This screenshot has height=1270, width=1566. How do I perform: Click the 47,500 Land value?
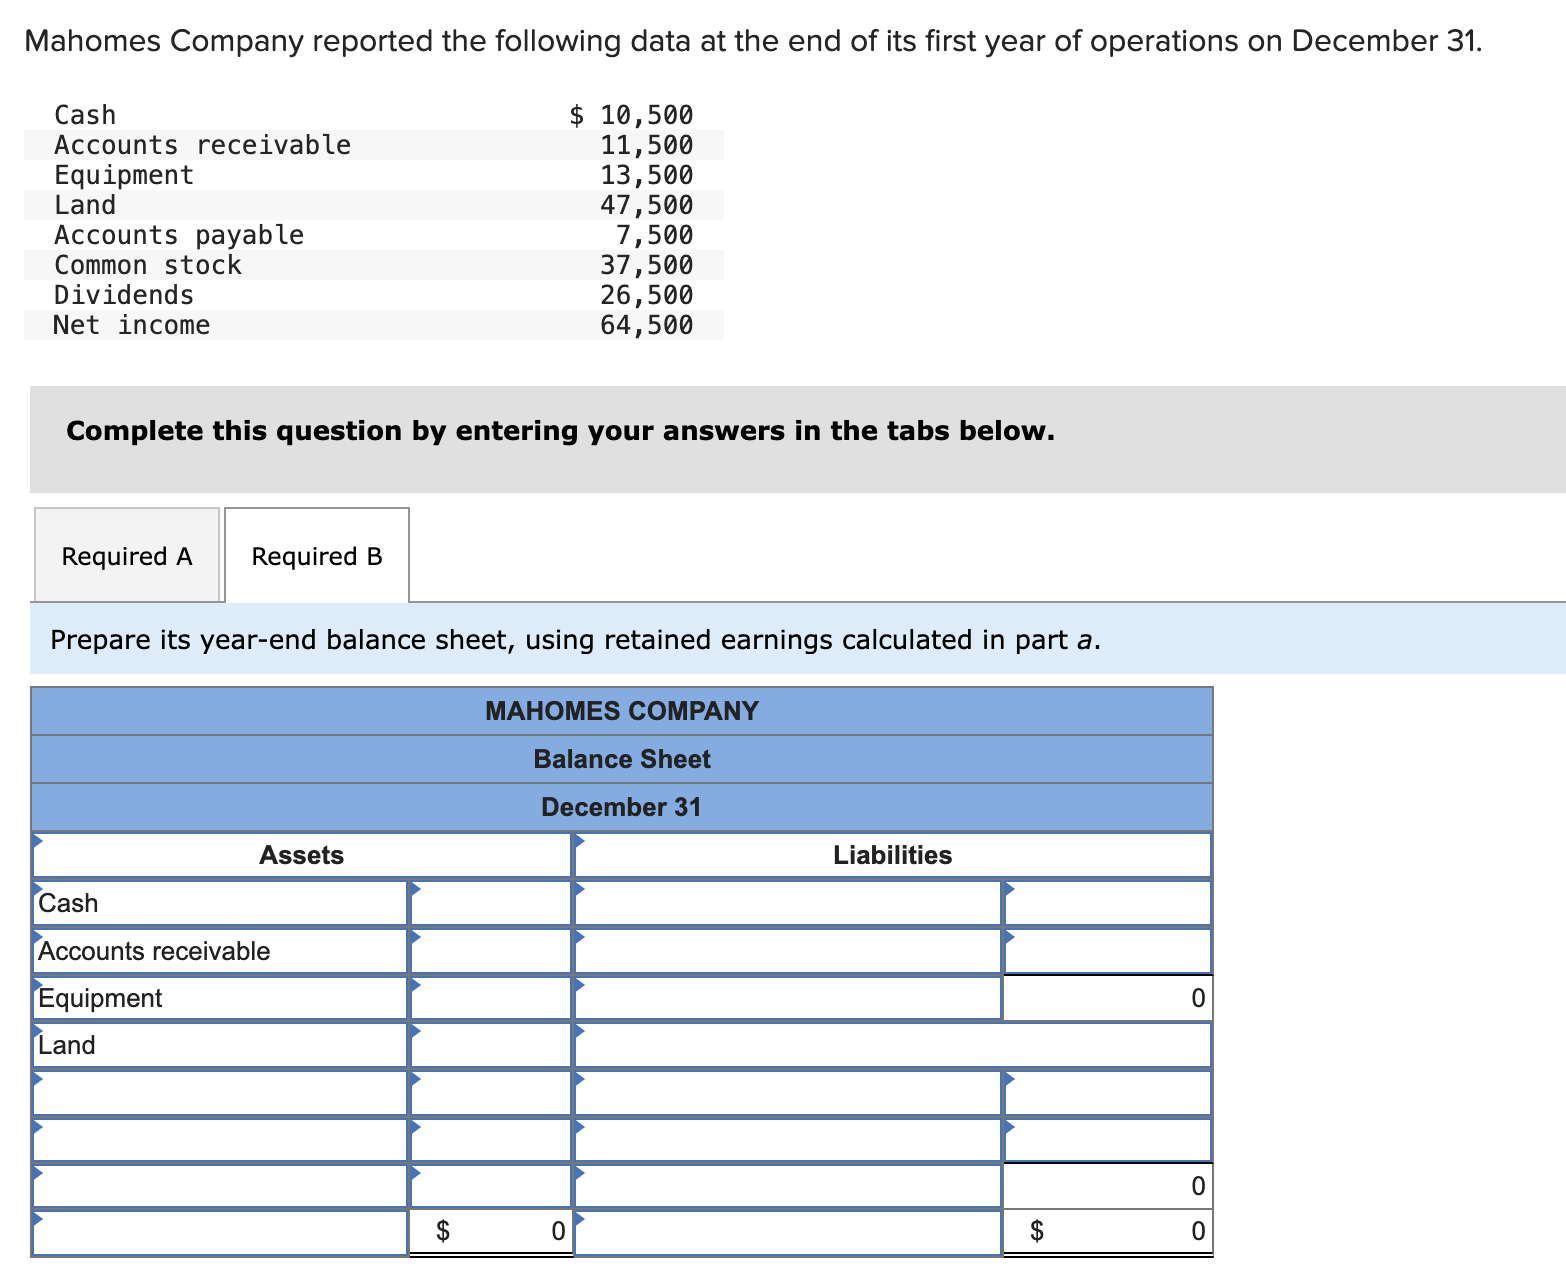point(646,205)
